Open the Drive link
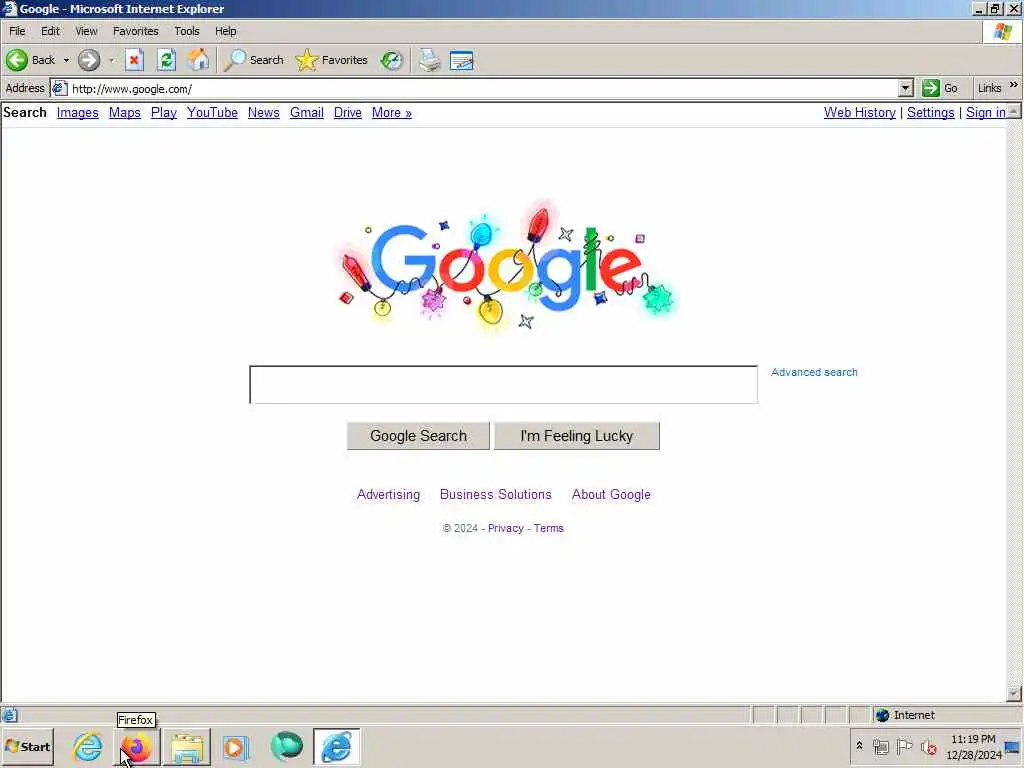Screen dimensions: 1024x768 pos(348,112)
